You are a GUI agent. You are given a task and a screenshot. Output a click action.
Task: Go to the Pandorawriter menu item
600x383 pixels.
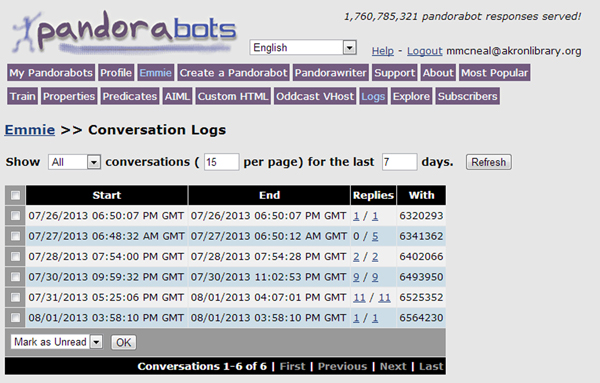pos(331,73)
